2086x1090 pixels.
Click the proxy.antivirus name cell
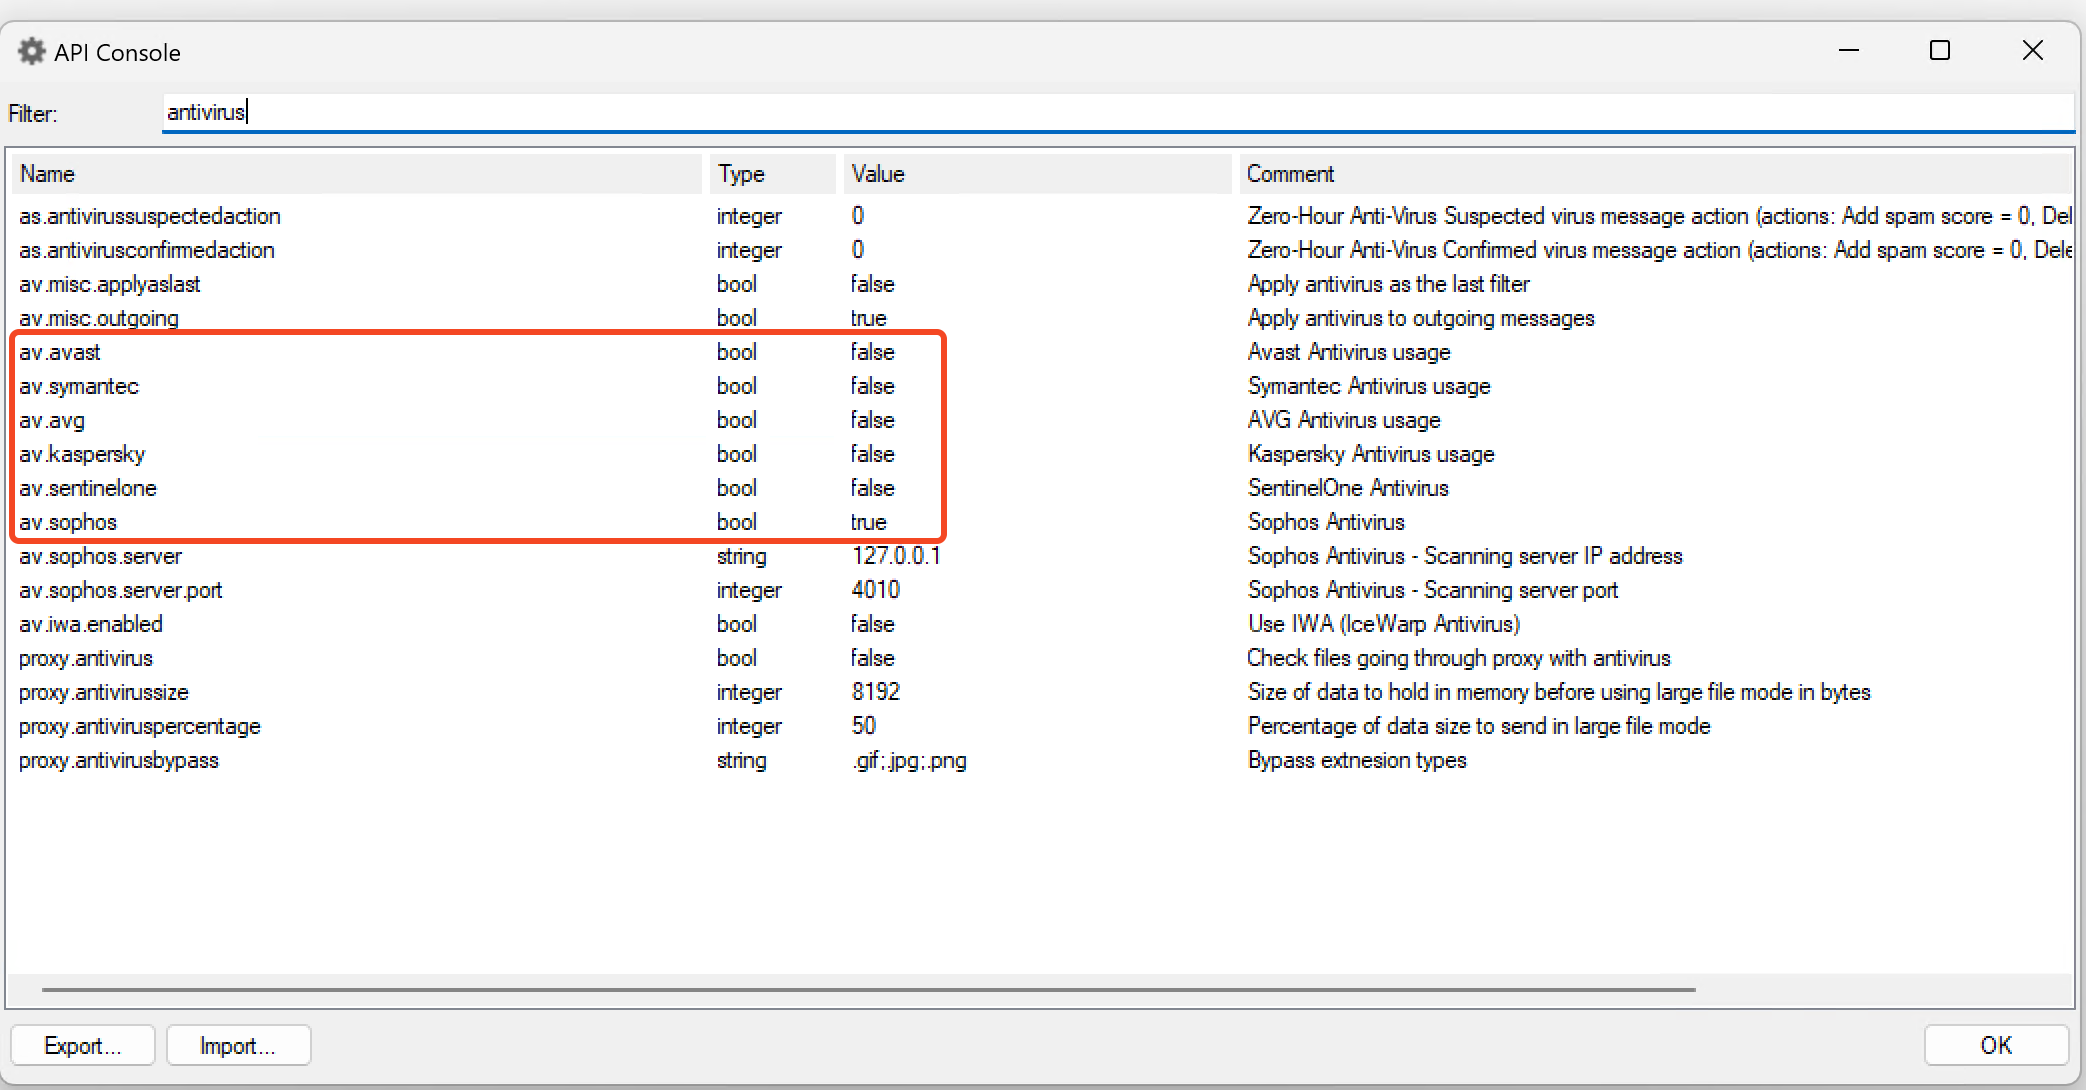86,658
